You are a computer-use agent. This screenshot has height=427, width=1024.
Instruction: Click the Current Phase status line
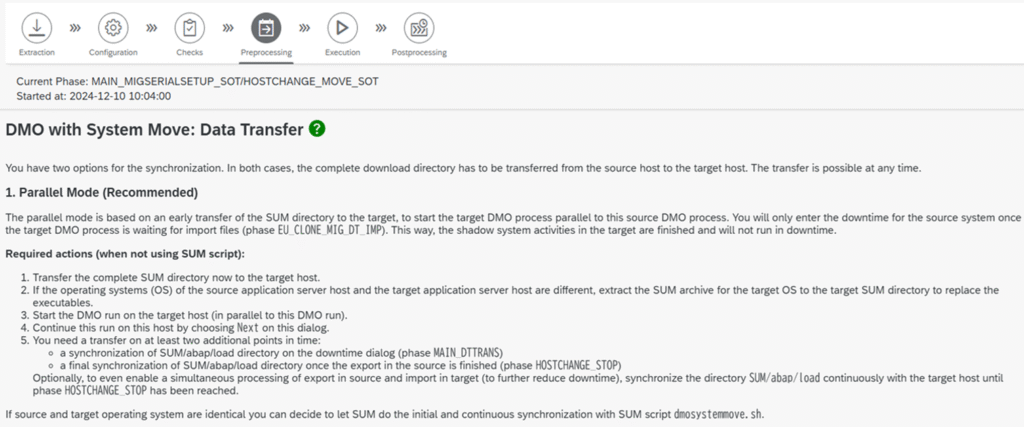(196, 80)
